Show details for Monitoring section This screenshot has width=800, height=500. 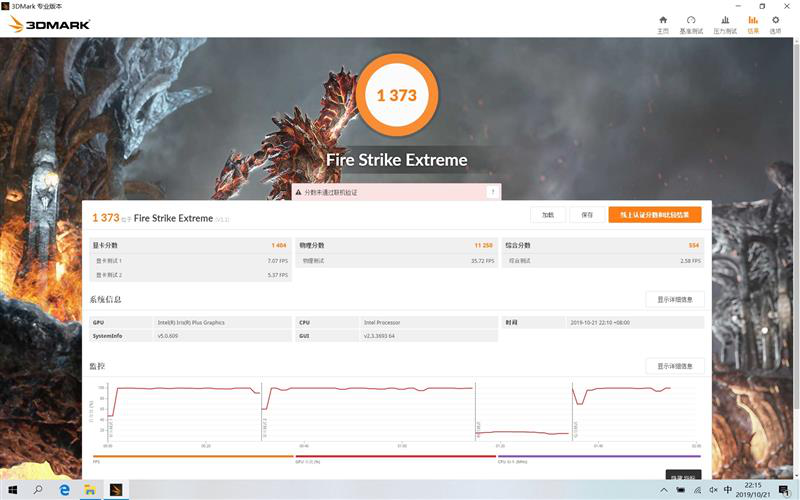674,366
